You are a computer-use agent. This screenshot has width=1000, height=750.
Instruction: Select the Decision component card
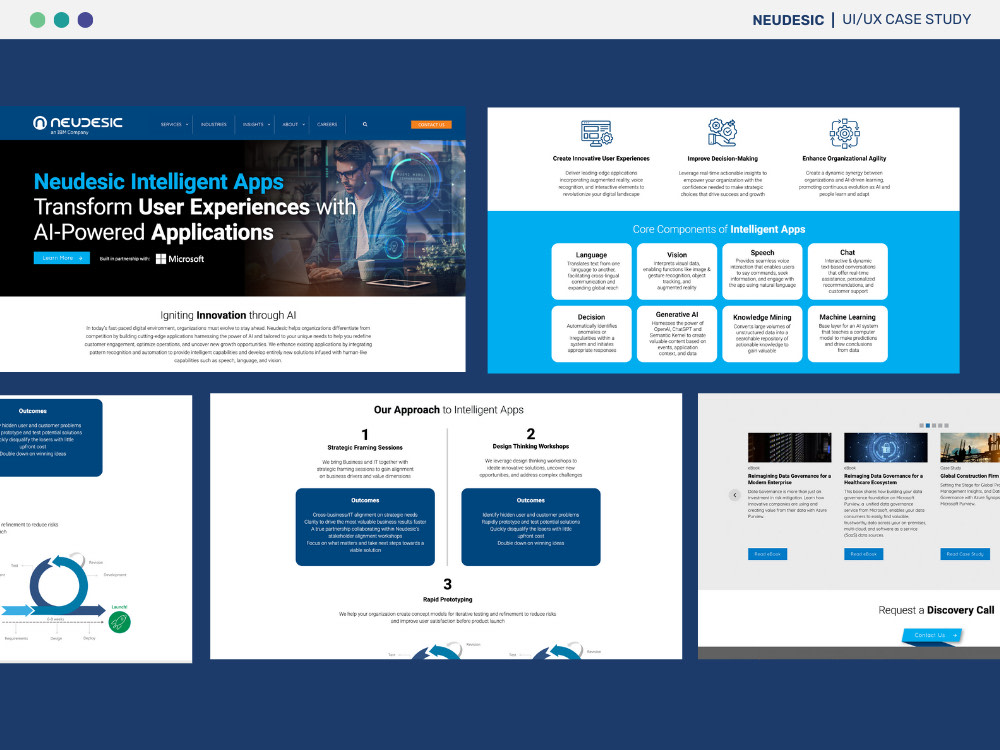pos(591,334)
